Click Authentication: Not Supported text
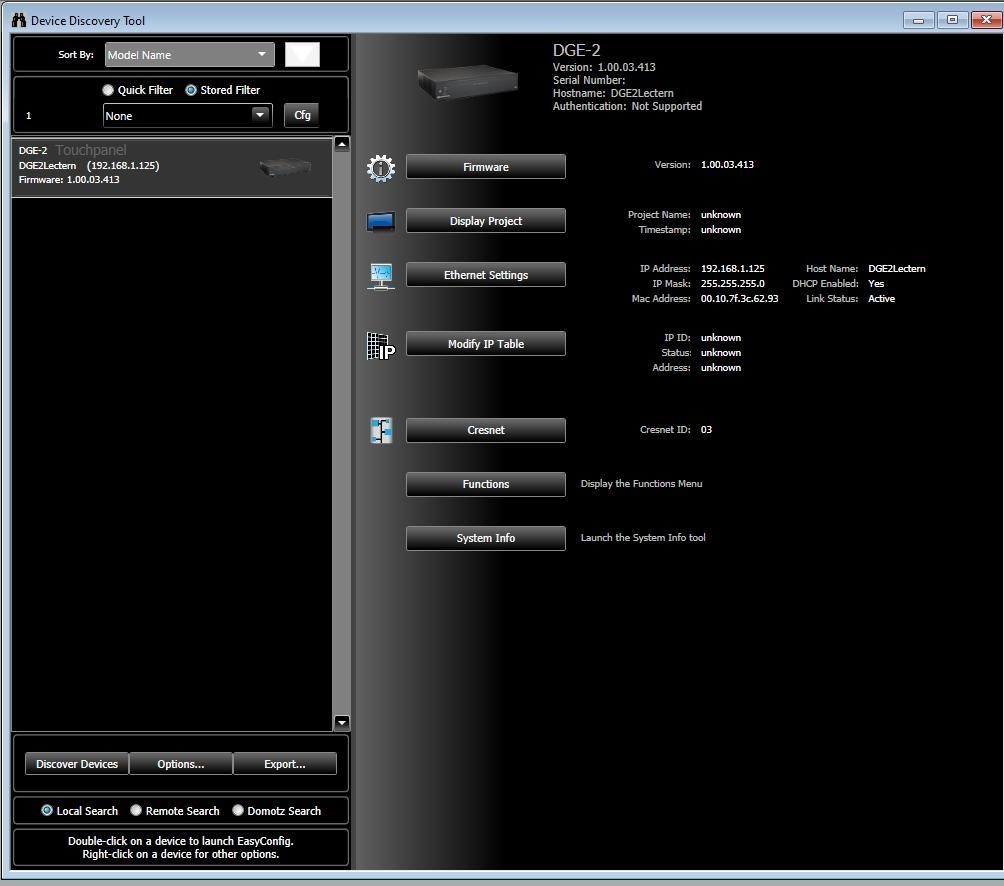 tap(627, 106)
